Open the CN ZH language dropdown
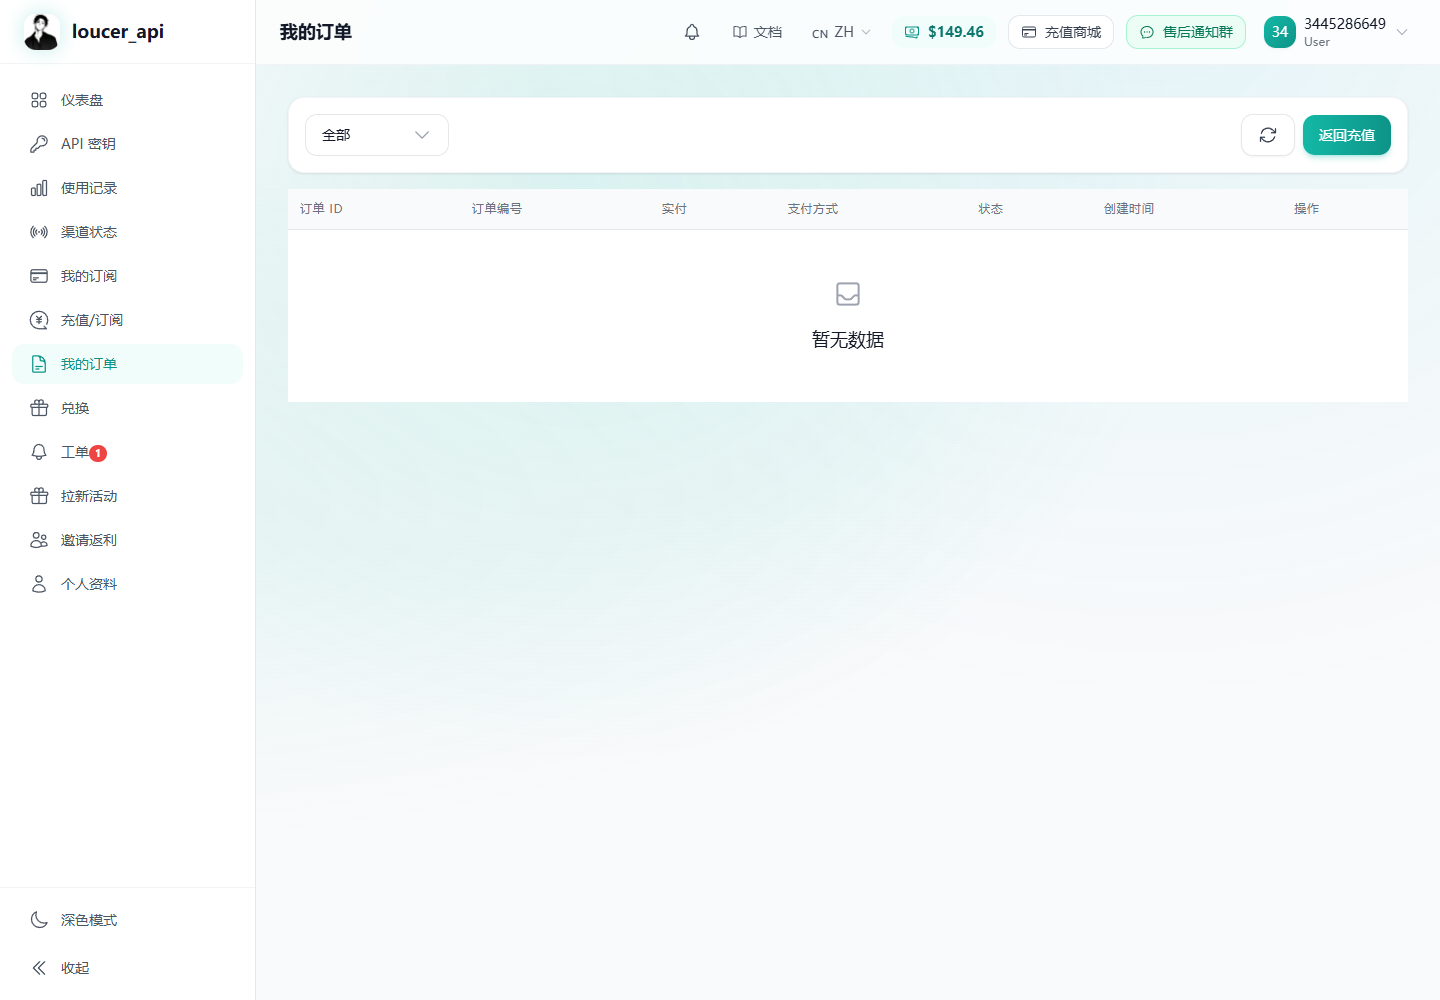 click(x=841, y=32)
